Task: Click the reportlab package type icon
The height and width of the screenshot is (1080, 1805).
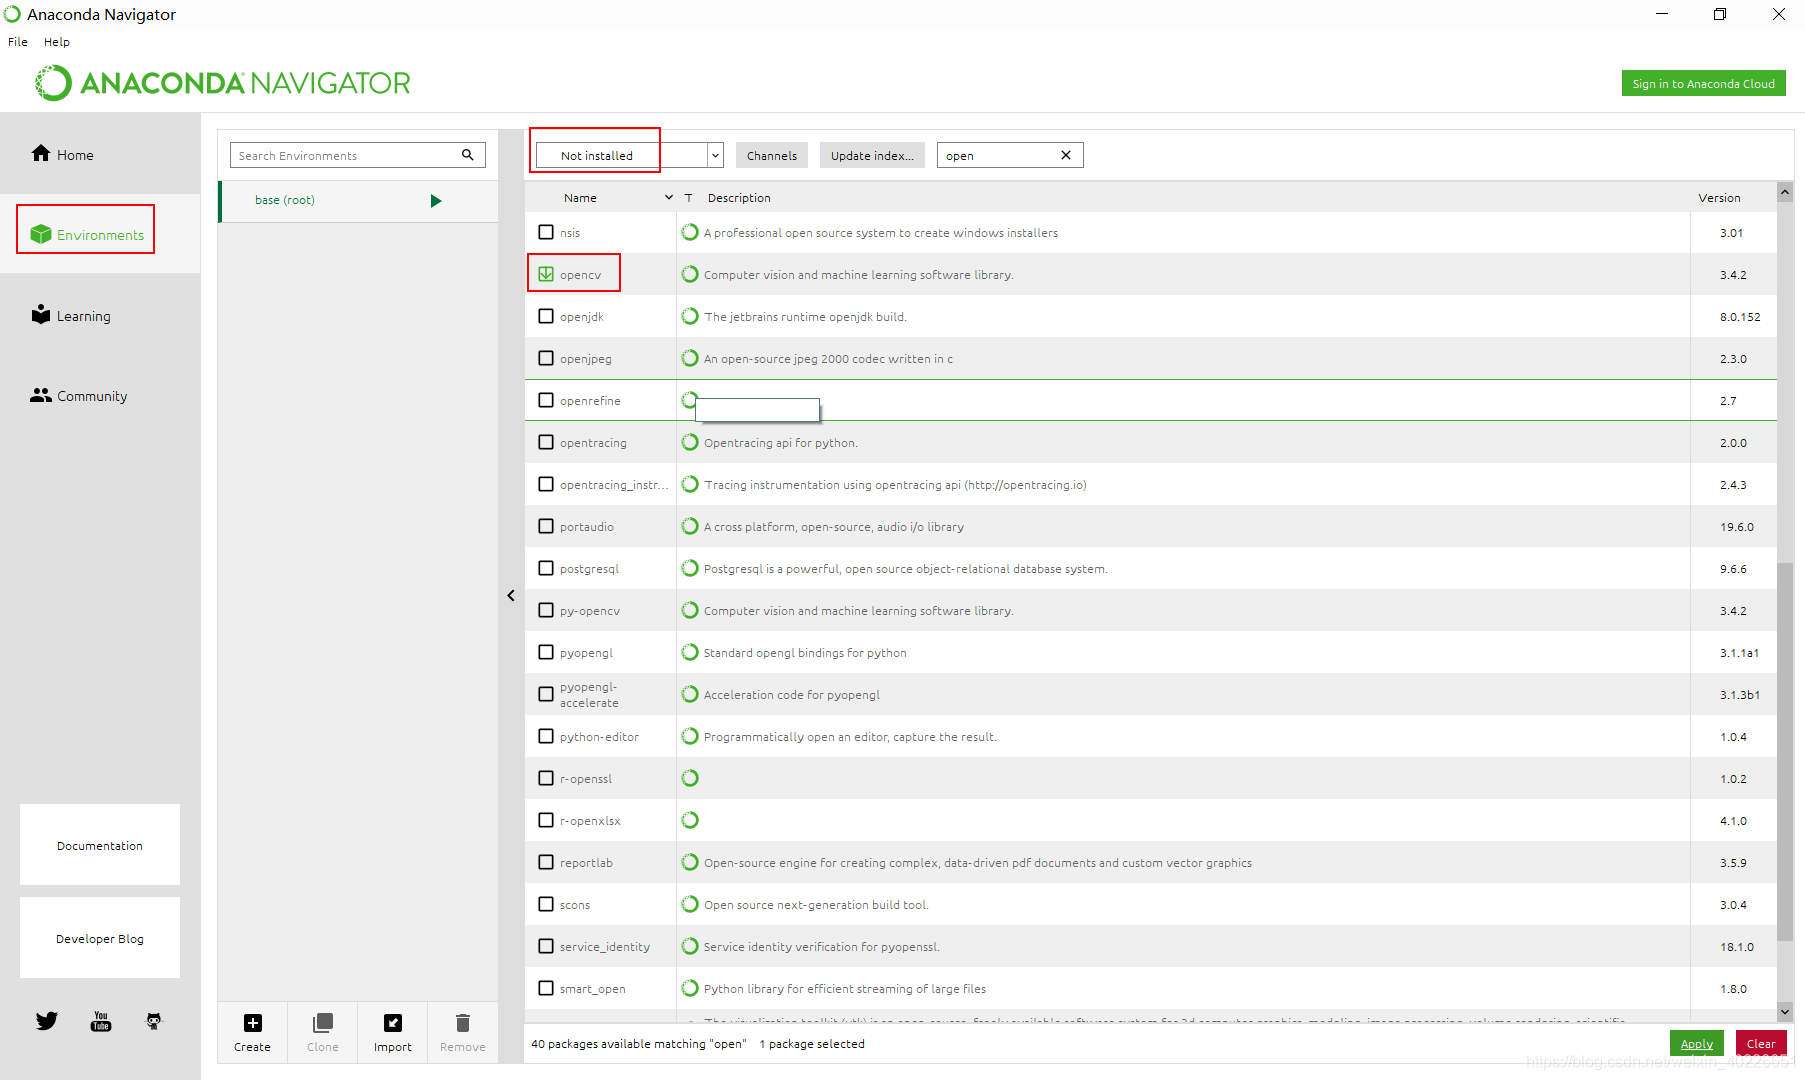Action: click(x=690, y=862)
